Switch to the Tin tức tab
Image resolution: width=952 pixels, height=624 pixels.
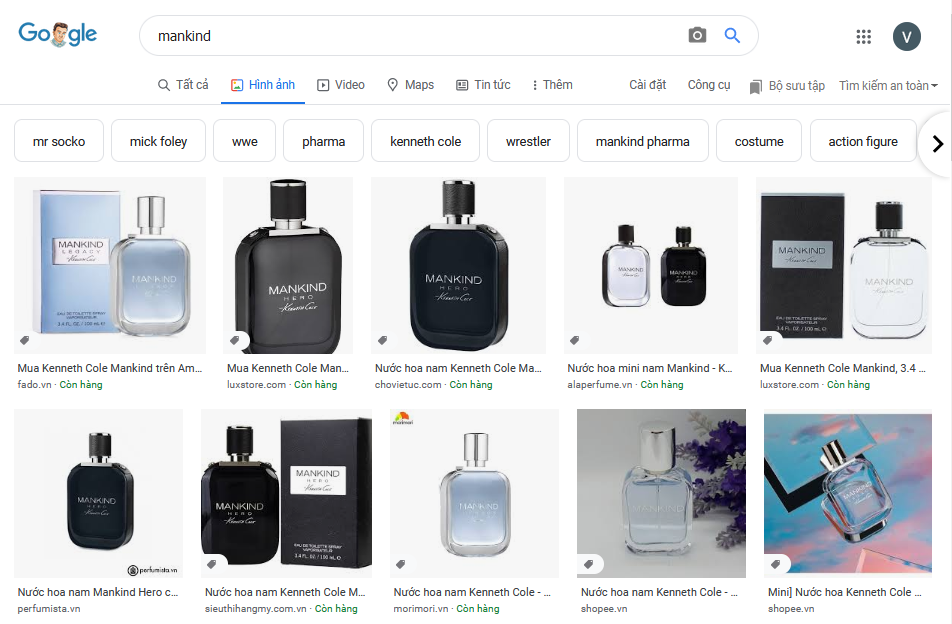(x=483, y=85)
